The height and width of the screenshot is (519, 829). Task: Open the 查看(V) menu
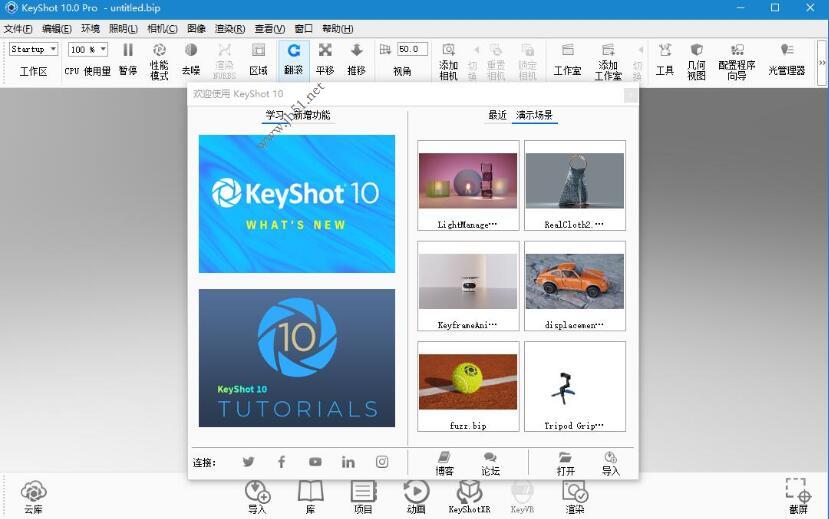[x=270, y=29]
